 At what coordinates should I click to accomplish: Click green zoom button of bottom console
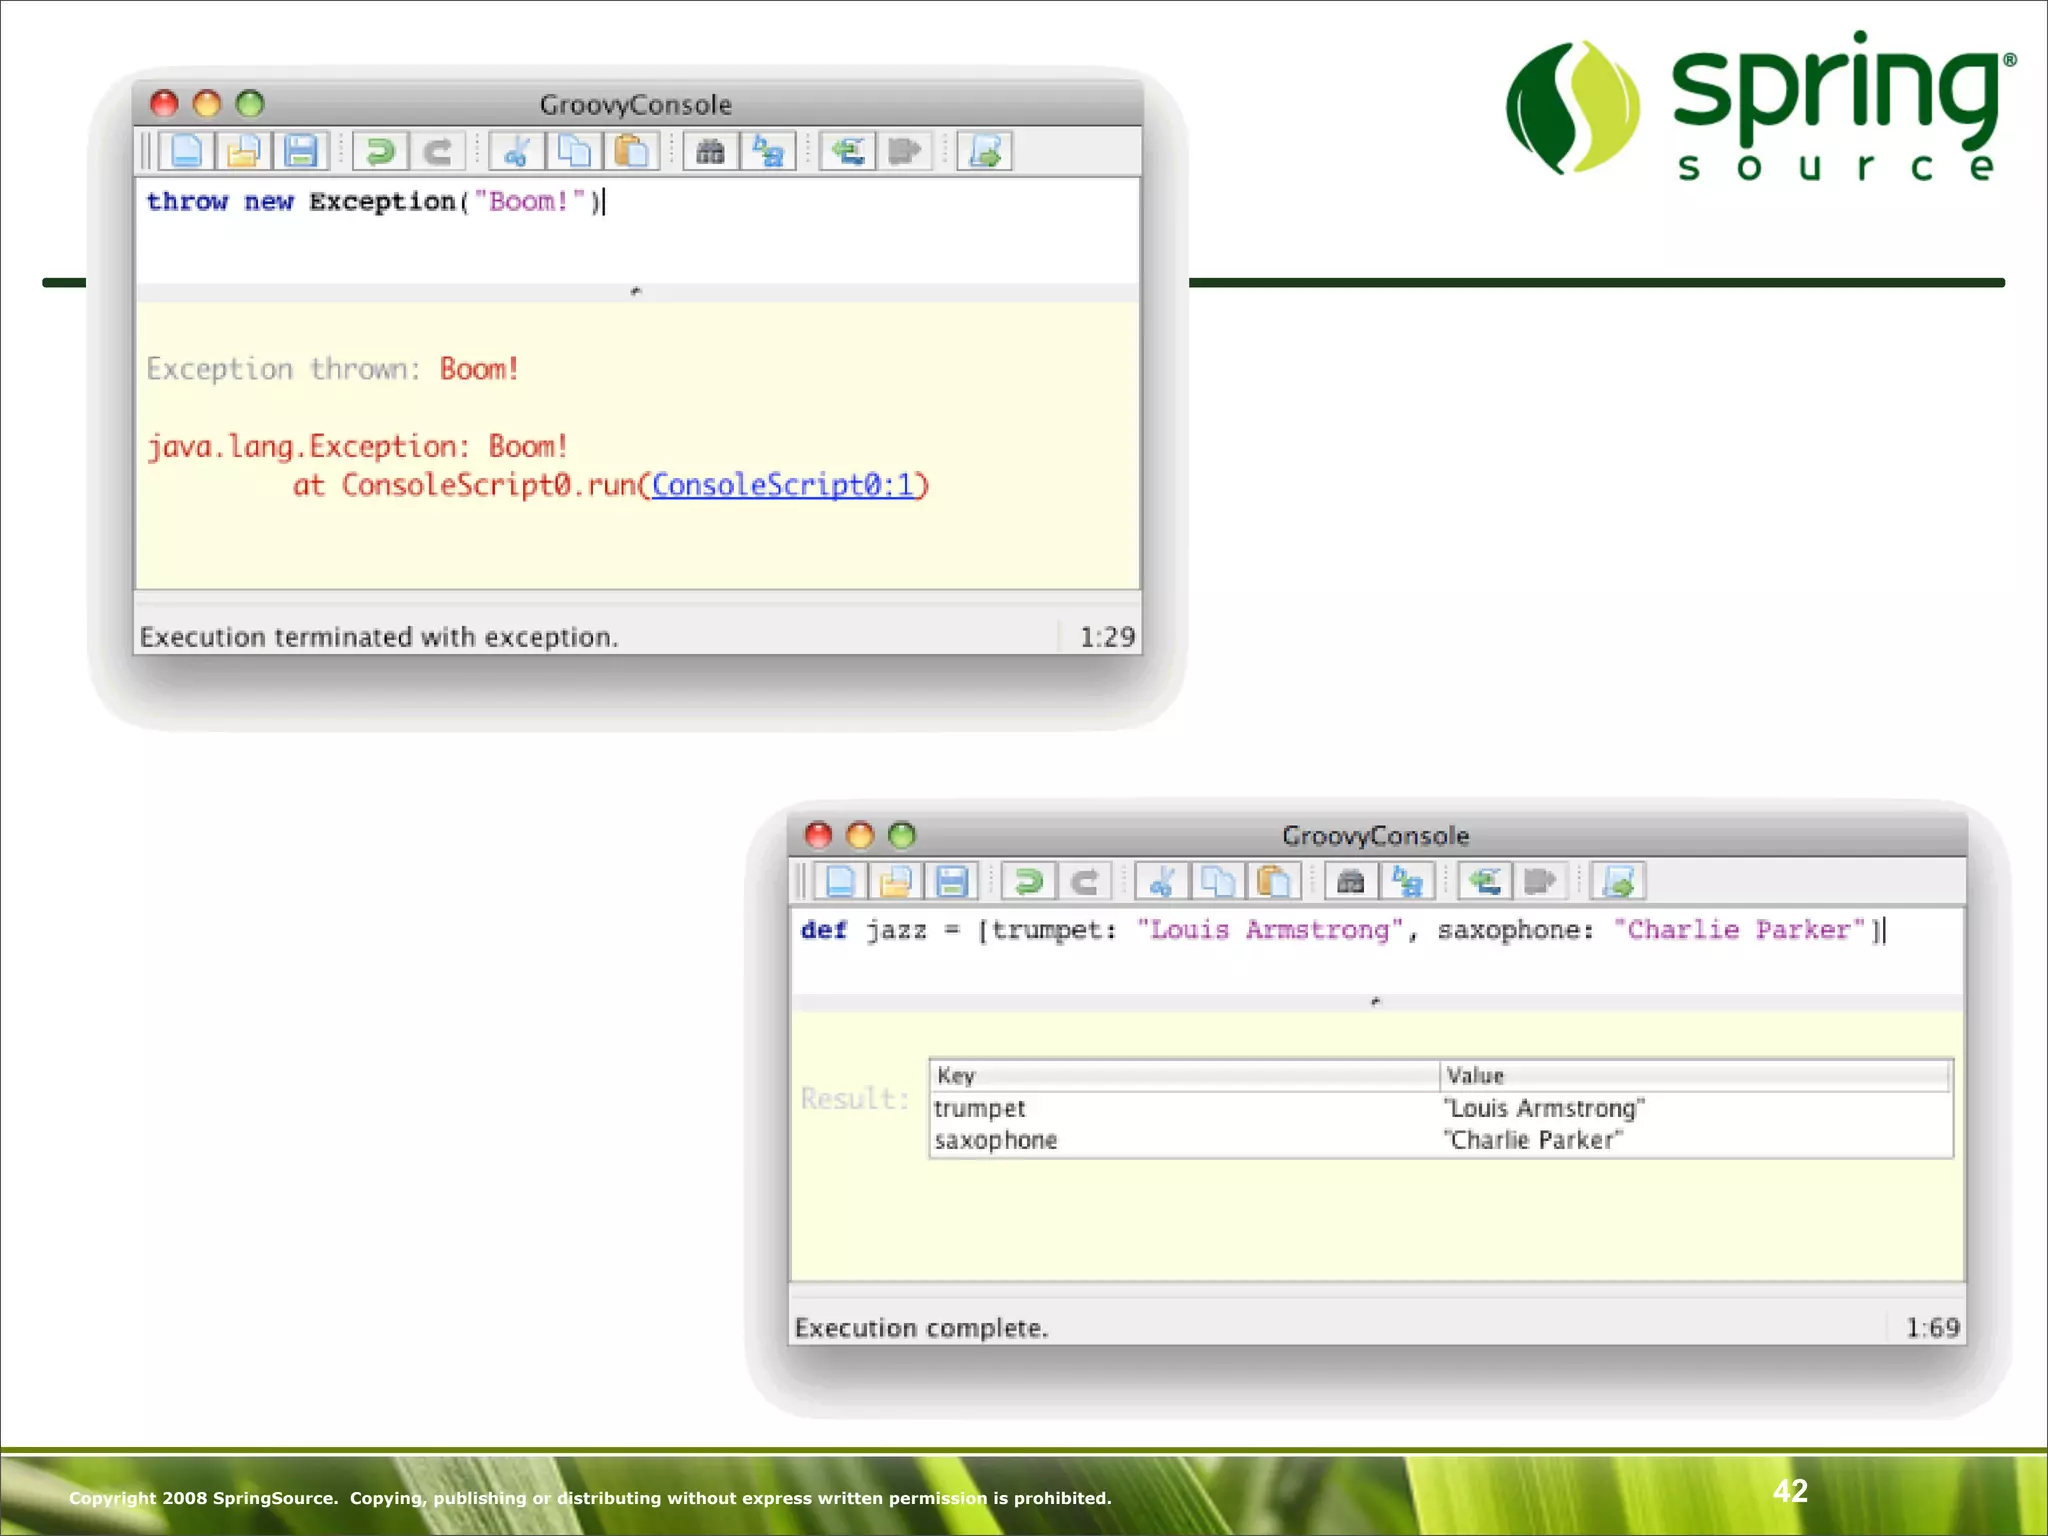point(902,835)
